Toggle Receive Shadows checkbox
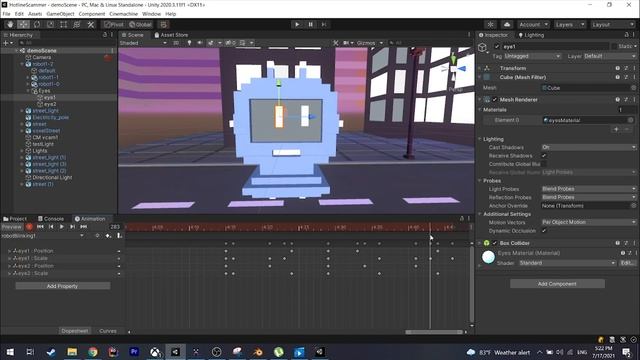 [x=544, y=156]
